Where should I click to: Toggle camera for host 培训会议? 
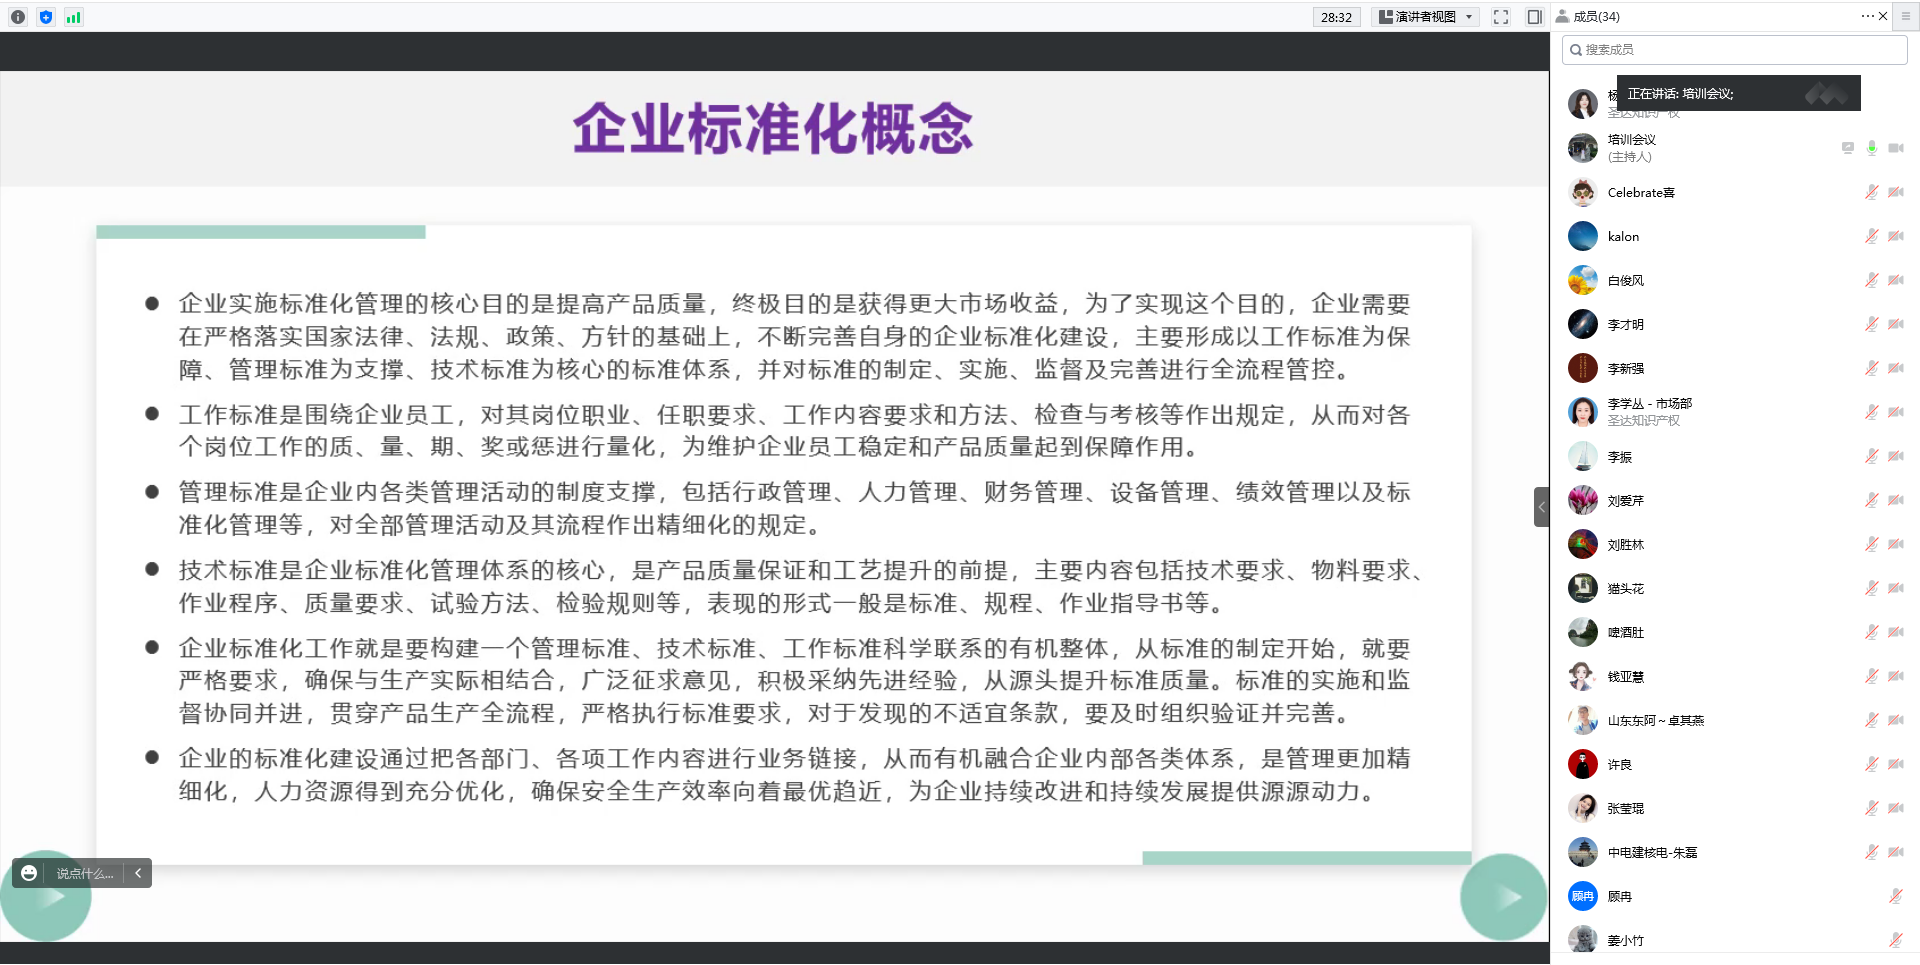coord(1895,148)
